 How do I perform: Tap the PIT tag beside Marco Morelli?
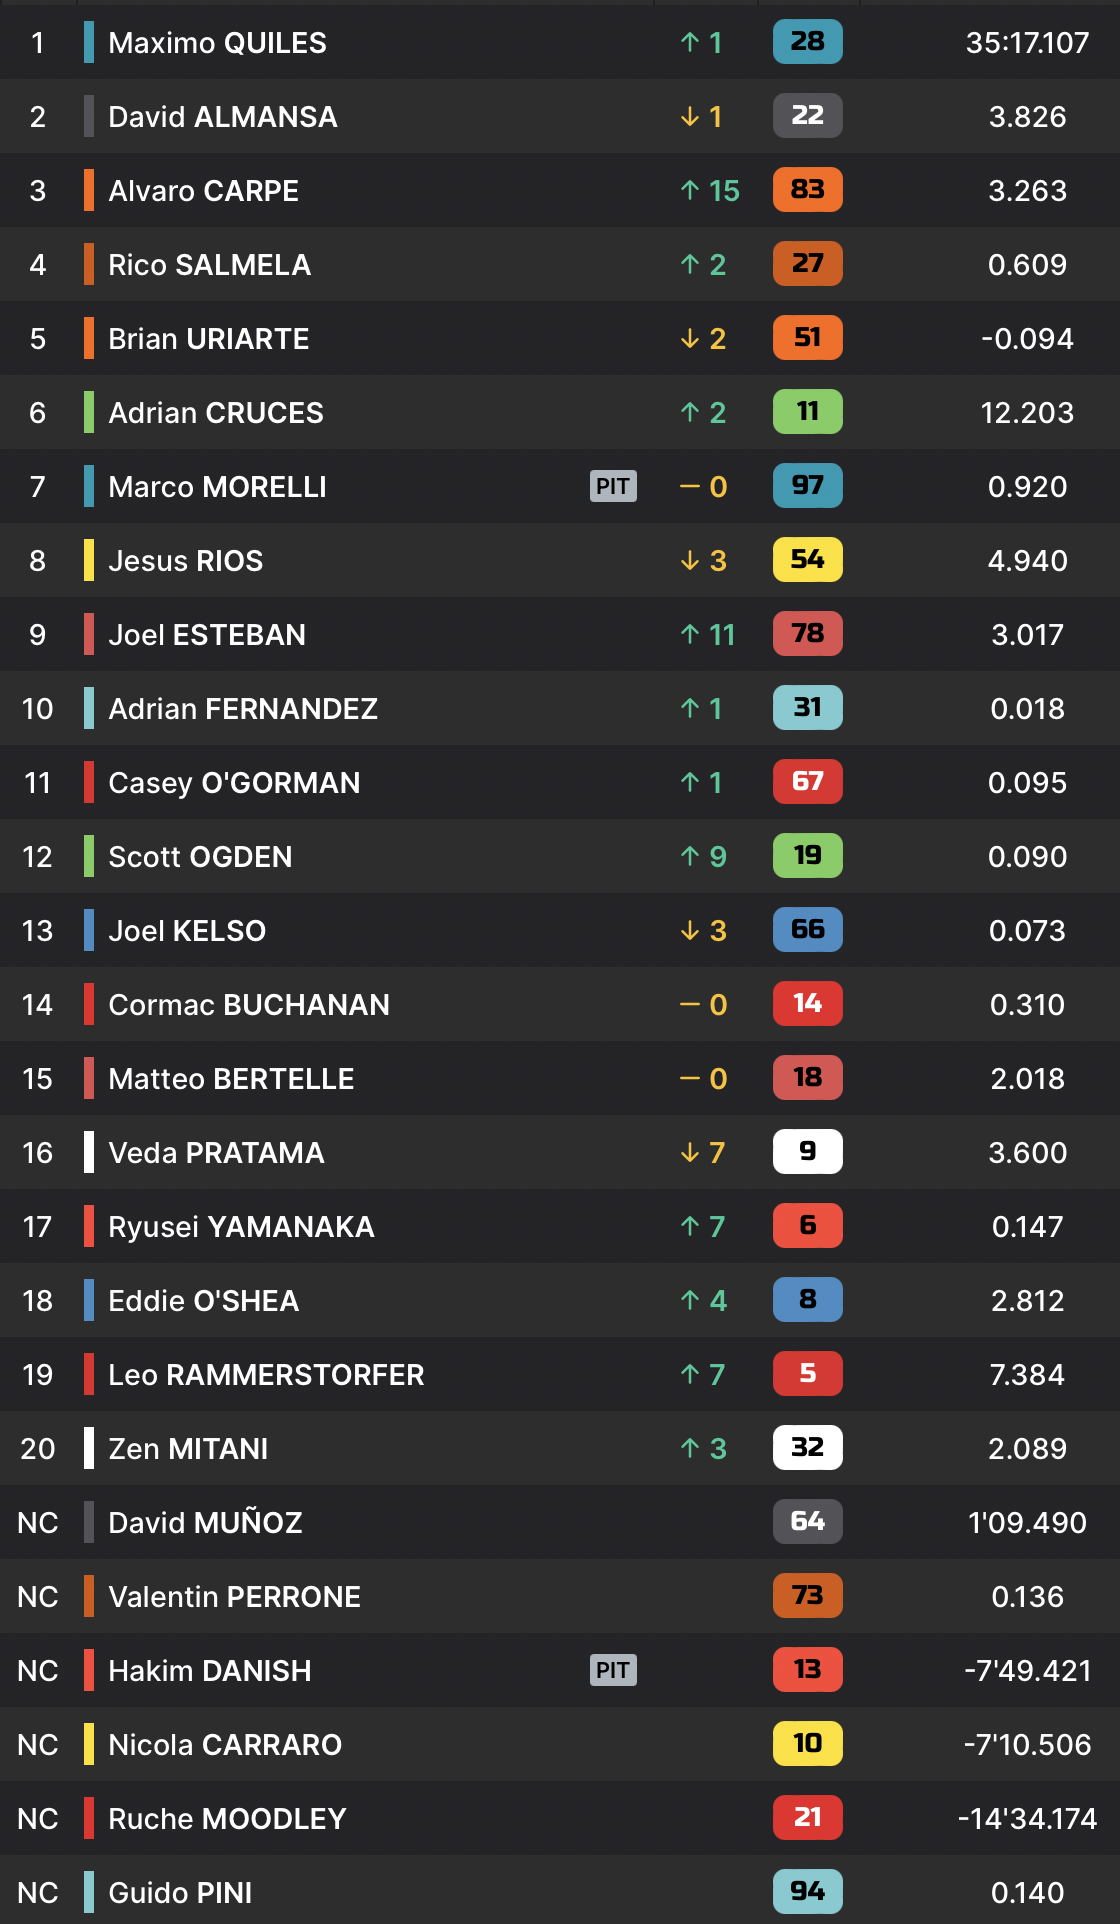tap(613, 486)
